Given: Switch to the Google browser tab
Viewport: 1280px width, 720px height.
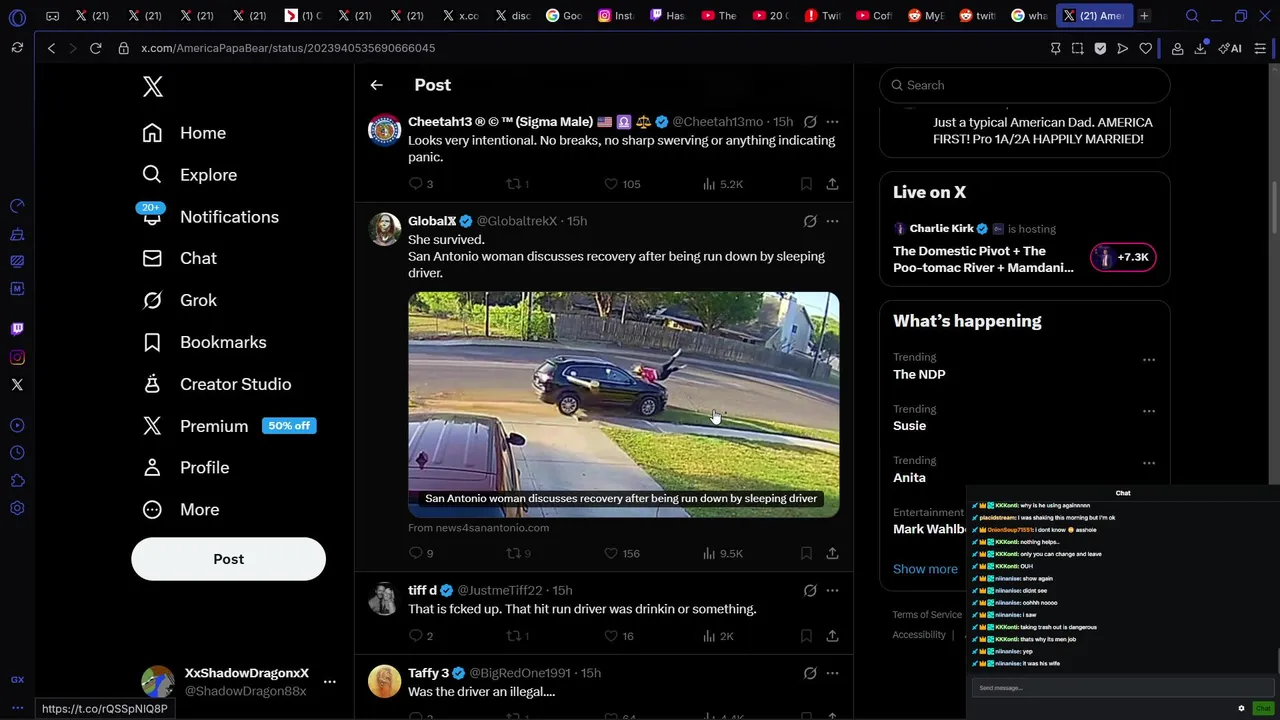Looking at the screenshot, I should pyautogui.click(x=565, y=15).
